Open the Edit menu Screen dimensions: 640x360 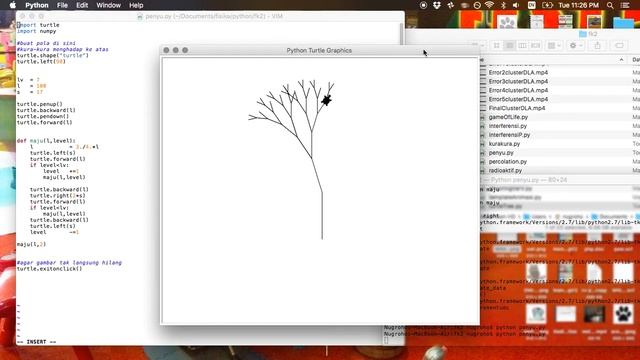[x=82, y=5]
